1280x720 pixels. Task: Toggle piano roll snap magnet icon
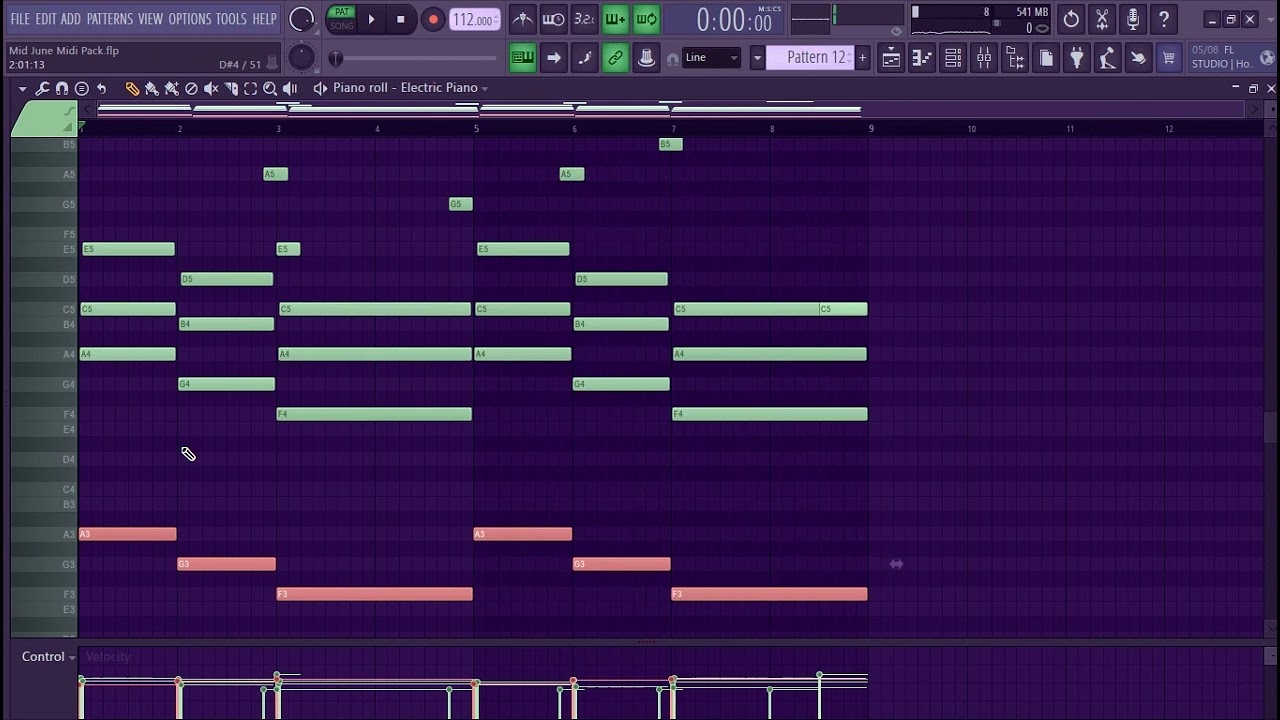coord(62,88)
